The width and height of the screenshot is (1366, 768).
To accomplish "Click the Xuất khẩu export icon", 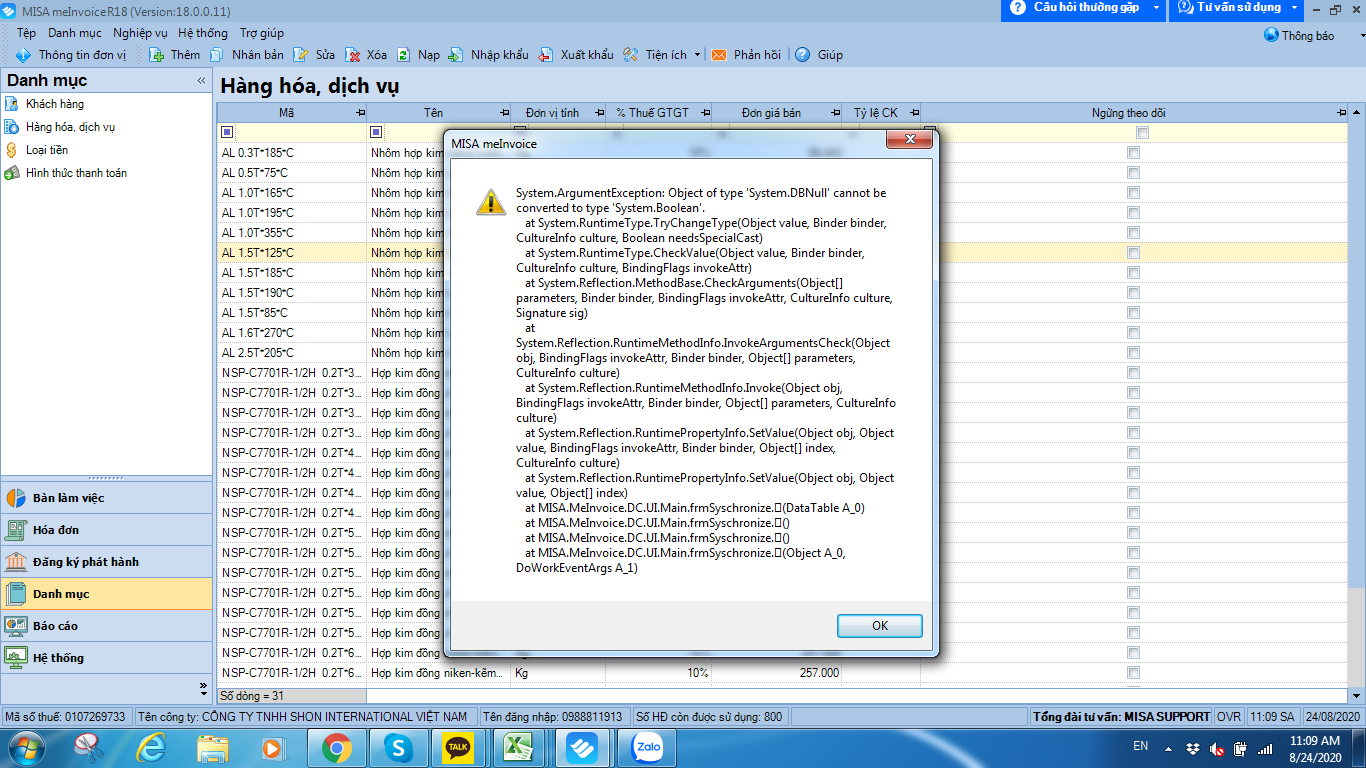I will click(x=546, y=55).
